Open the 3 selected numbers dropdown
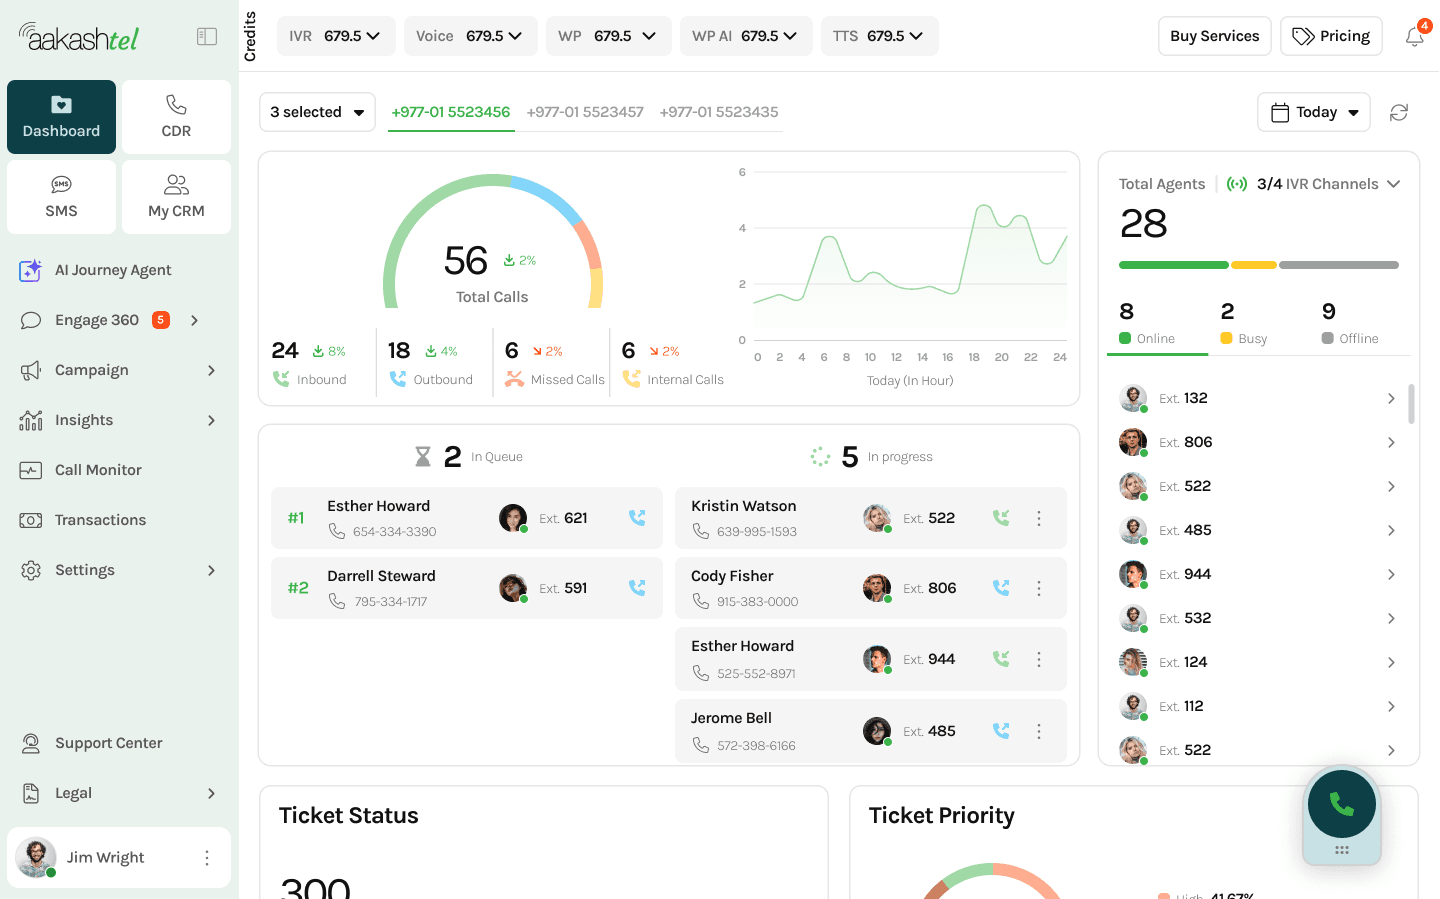The height and width of the screenshot is (899, 1440). point(317,112)
